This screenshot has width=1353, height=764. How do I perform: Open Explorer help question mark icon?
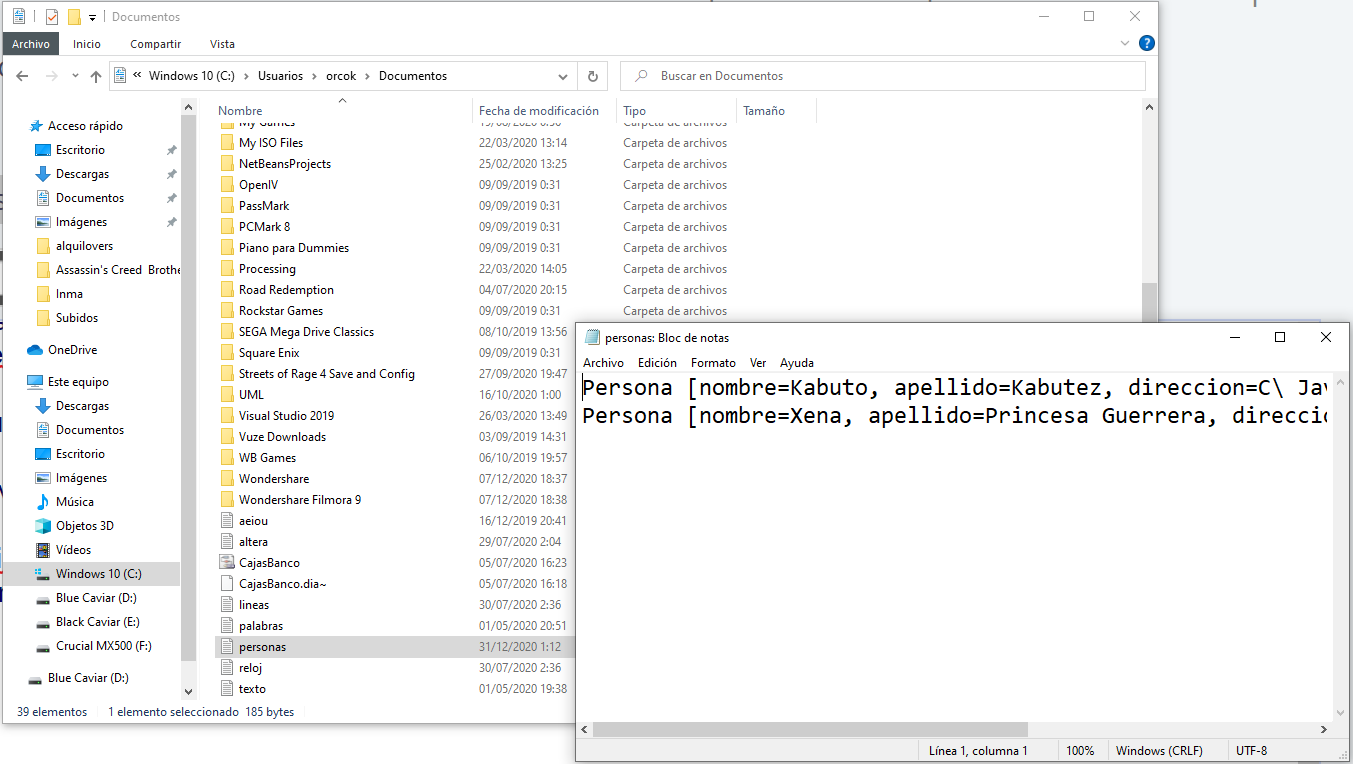(1146, 44)
